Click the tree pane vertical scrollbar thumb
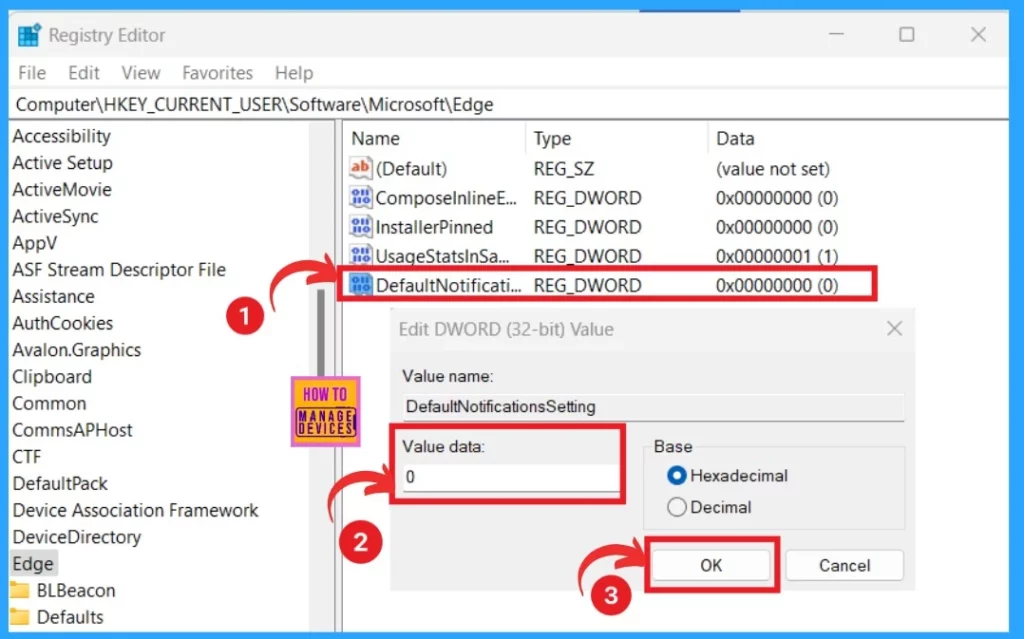 point(321,333)
